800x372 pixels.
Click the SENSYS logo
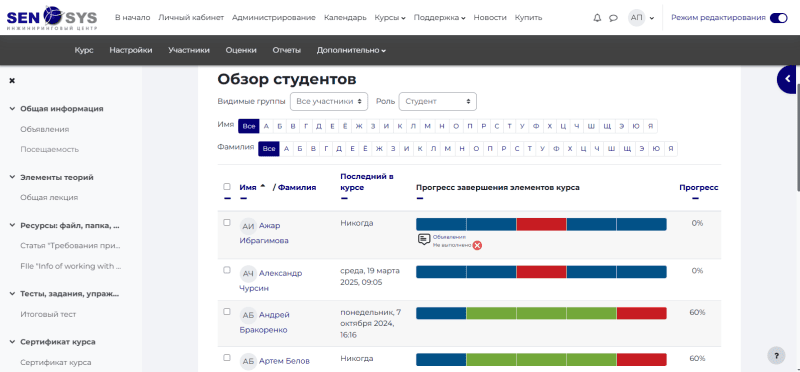point(52,18)
